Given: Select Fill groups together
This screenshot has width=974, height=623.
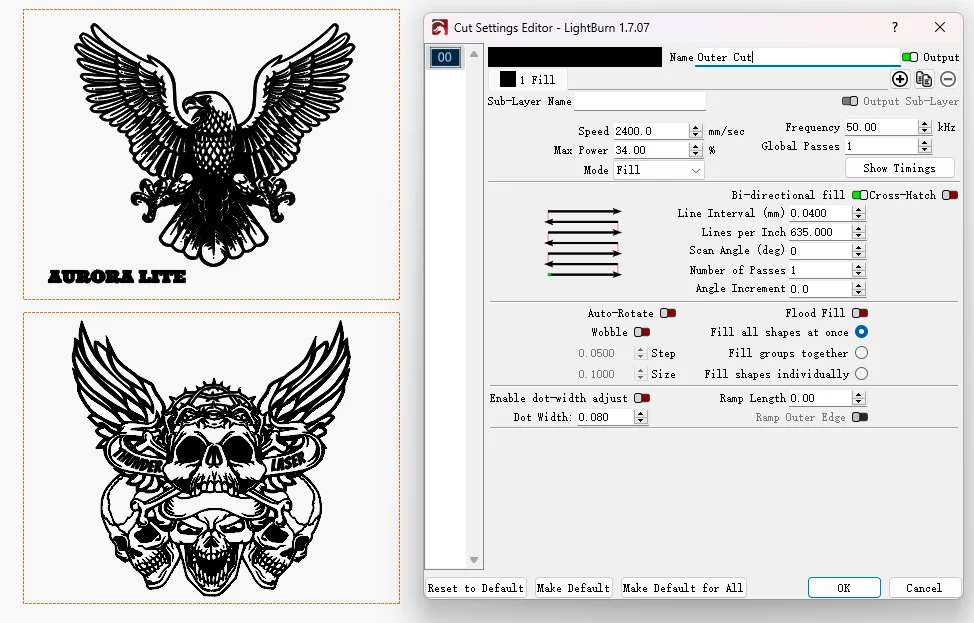Looking at the screenshot, I should (x=861, y=353).
